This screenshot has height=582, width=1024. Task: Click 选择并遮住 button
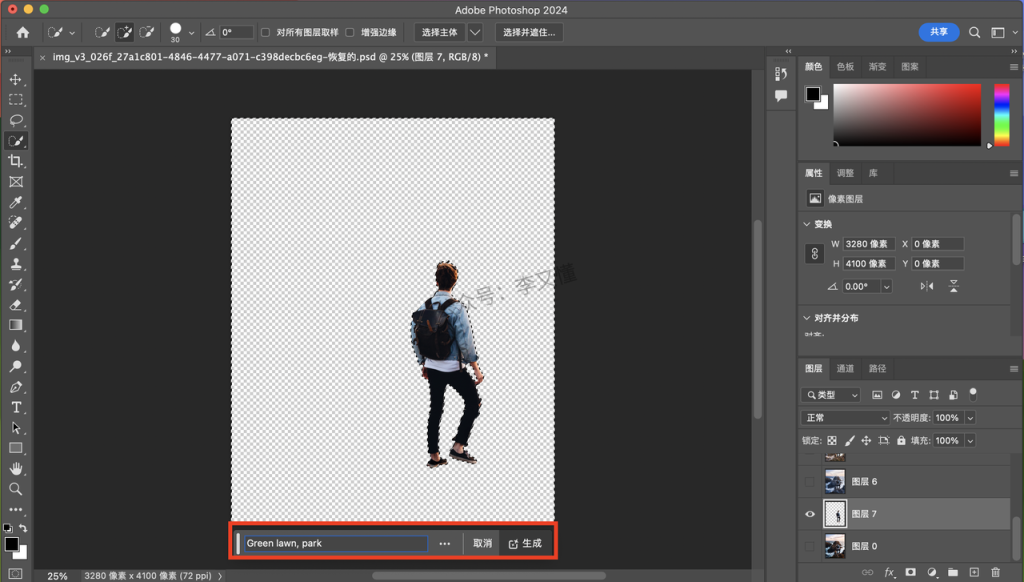[529, 32]
